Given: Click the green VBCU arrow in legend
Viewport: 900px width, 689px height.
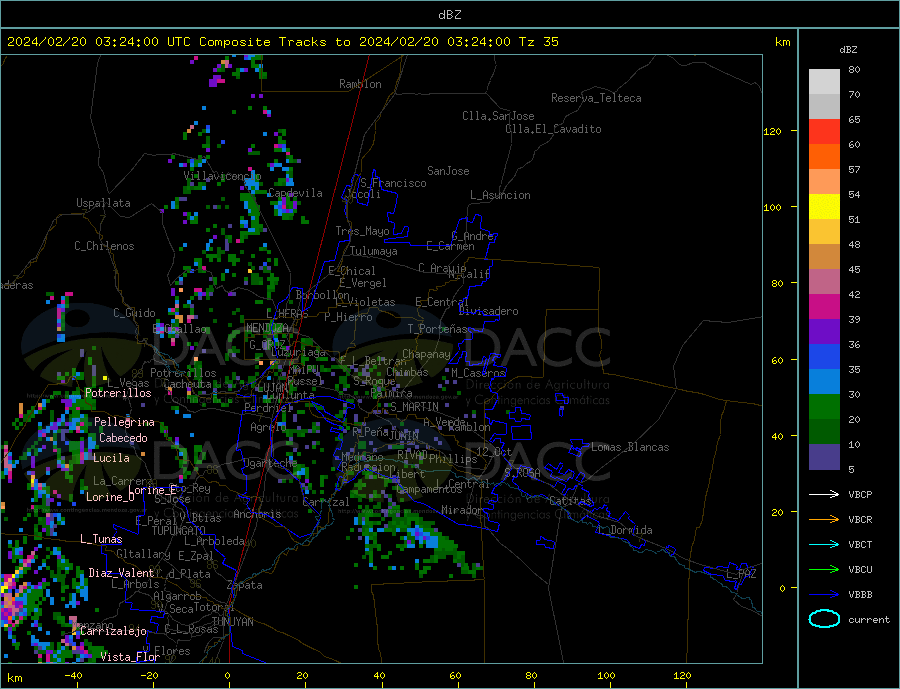Looking at the screenshot, I should pos(824,570).
